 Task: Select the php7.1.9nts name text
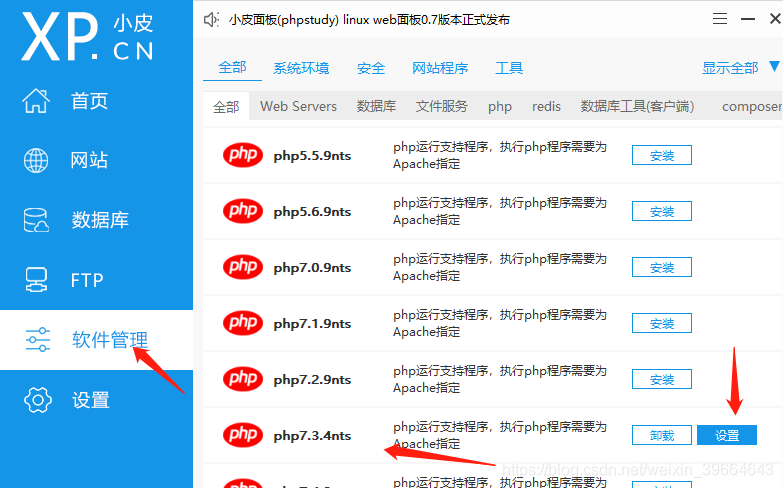[x=312, y=324]
